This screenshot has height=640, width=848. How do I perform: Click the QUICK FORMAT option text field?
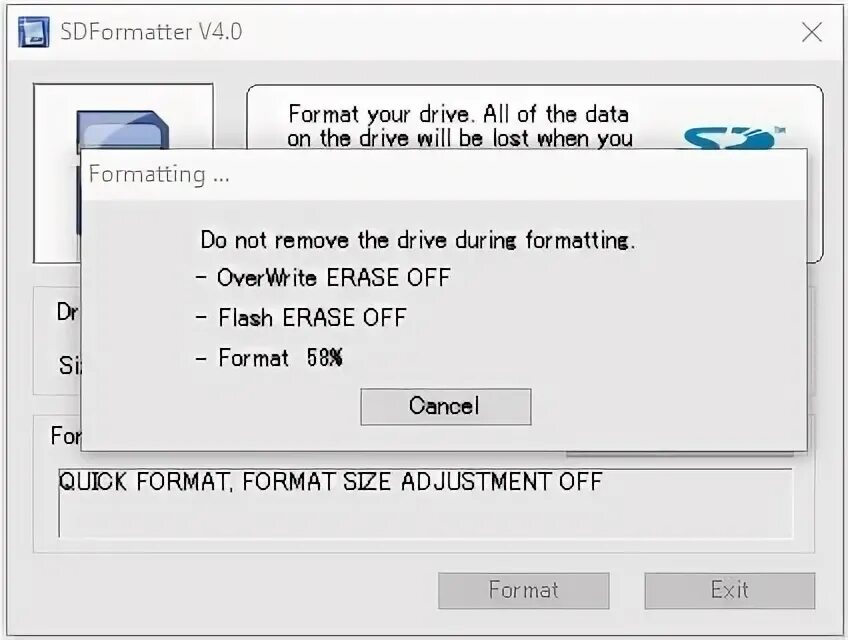425,503
